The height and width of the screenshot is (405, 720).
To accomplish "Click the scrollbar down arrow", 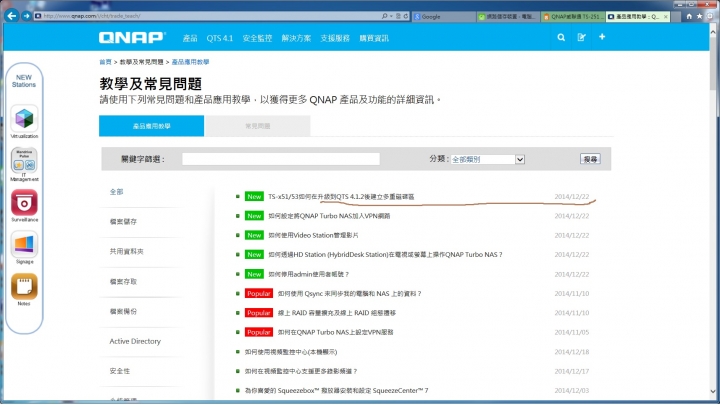I will pos(713,391).
